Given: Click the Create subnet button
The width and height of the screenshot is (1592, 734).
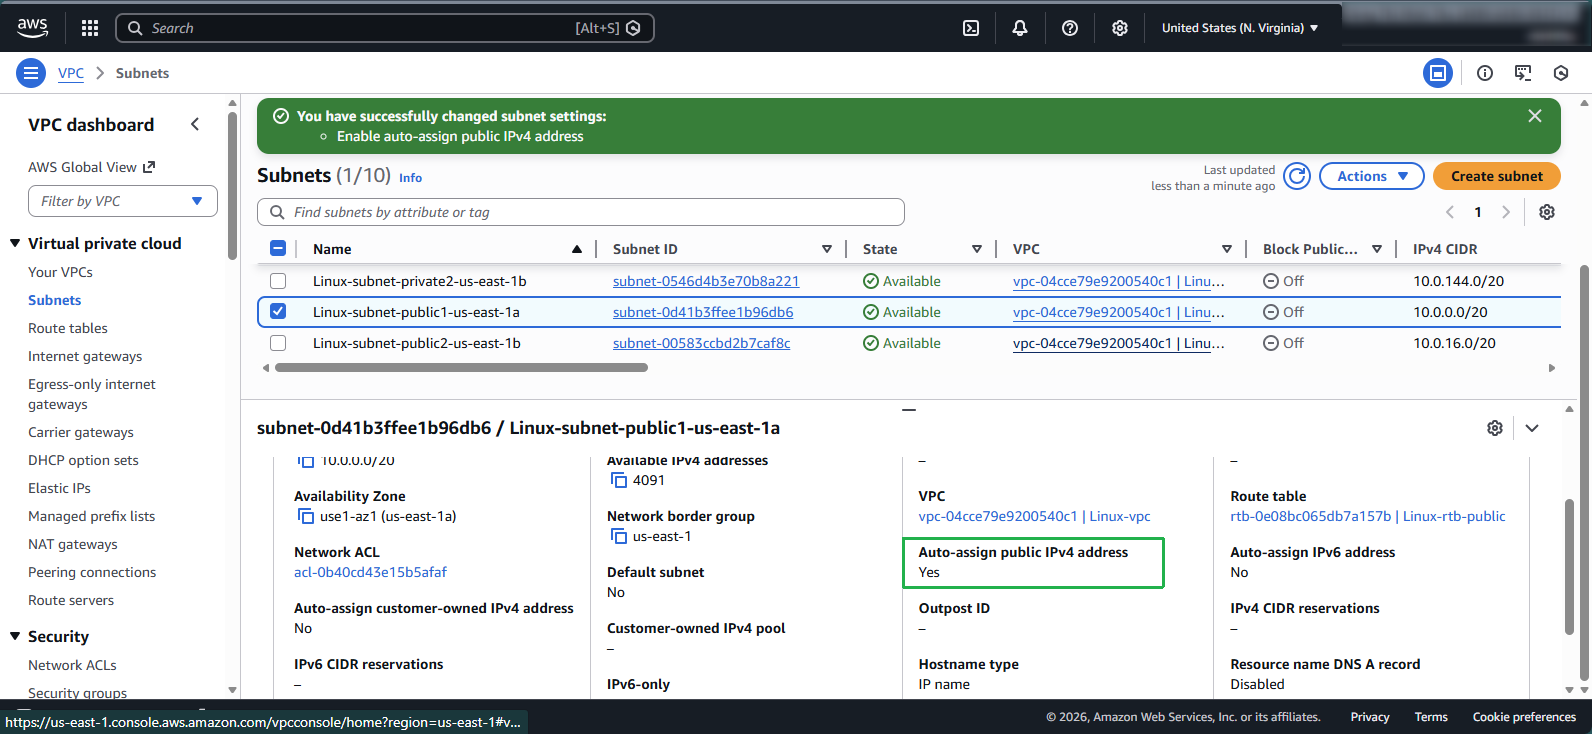Looking at the screenshot, I should tap(1497, 176).
